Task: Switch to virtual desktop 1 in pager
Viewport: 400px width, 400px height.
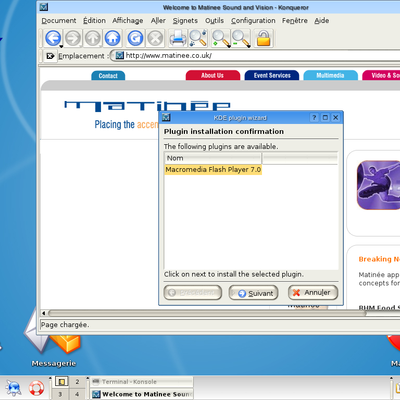Action: tap(61, 382)
